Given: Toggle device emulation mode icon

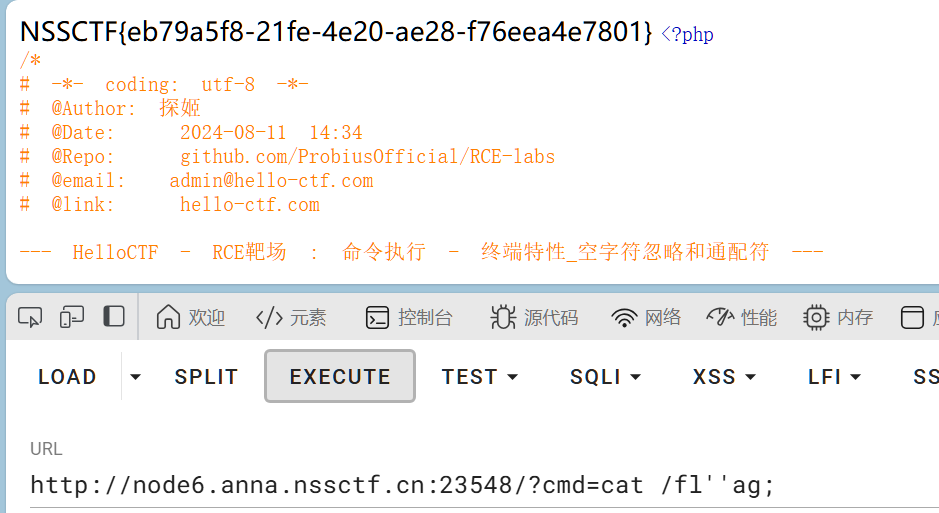Looking at the screenshot, I should [x=72, y=318].
